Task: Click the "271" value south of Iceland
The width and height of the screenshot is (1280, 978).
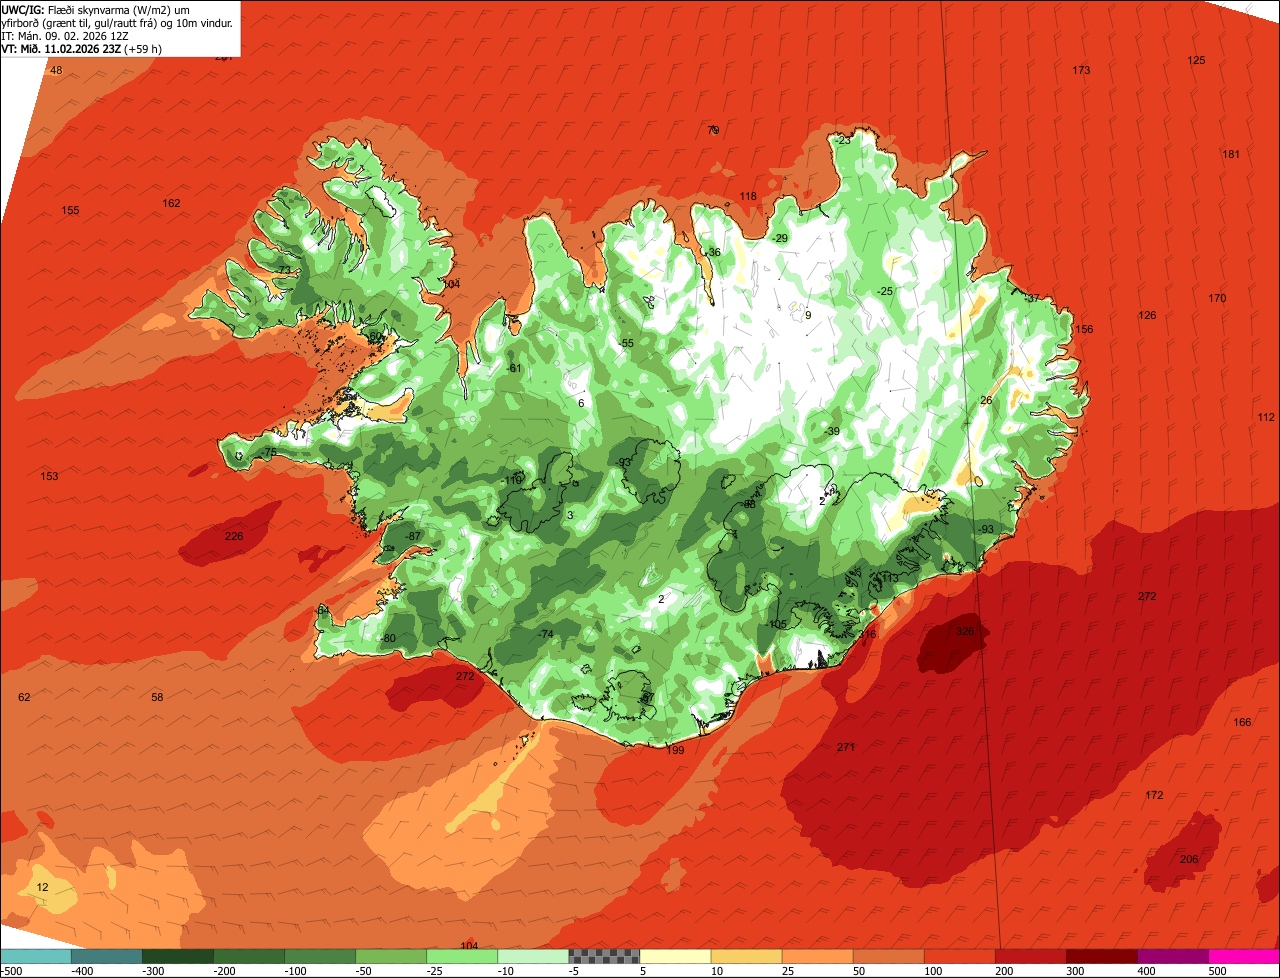Action: (846, 747)
